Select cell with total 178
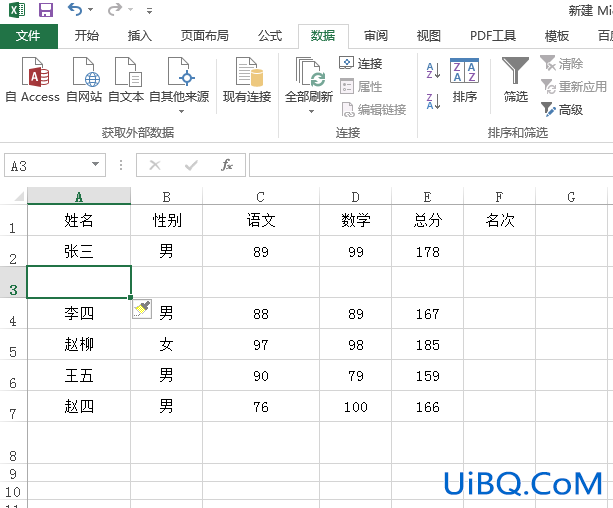 [x=427, y=251]
